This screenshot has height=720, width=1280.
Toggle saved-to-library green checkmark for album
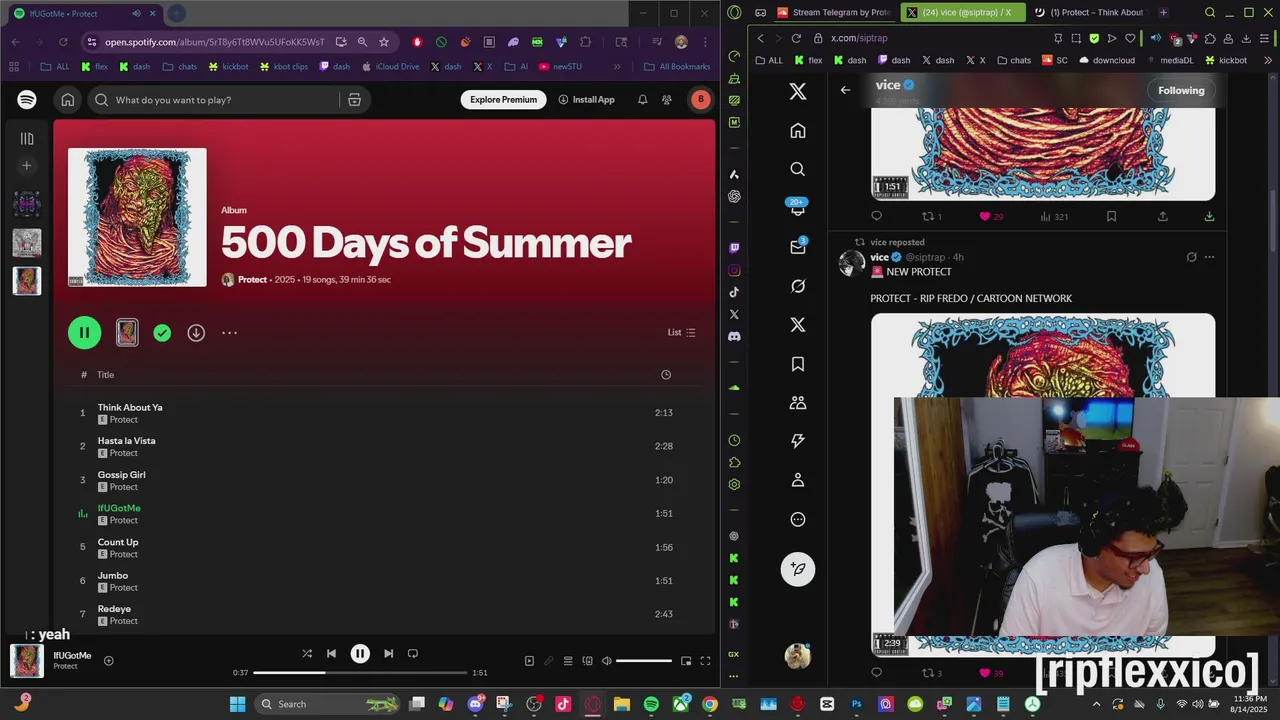pyautogui.click(x=162, y=333)
